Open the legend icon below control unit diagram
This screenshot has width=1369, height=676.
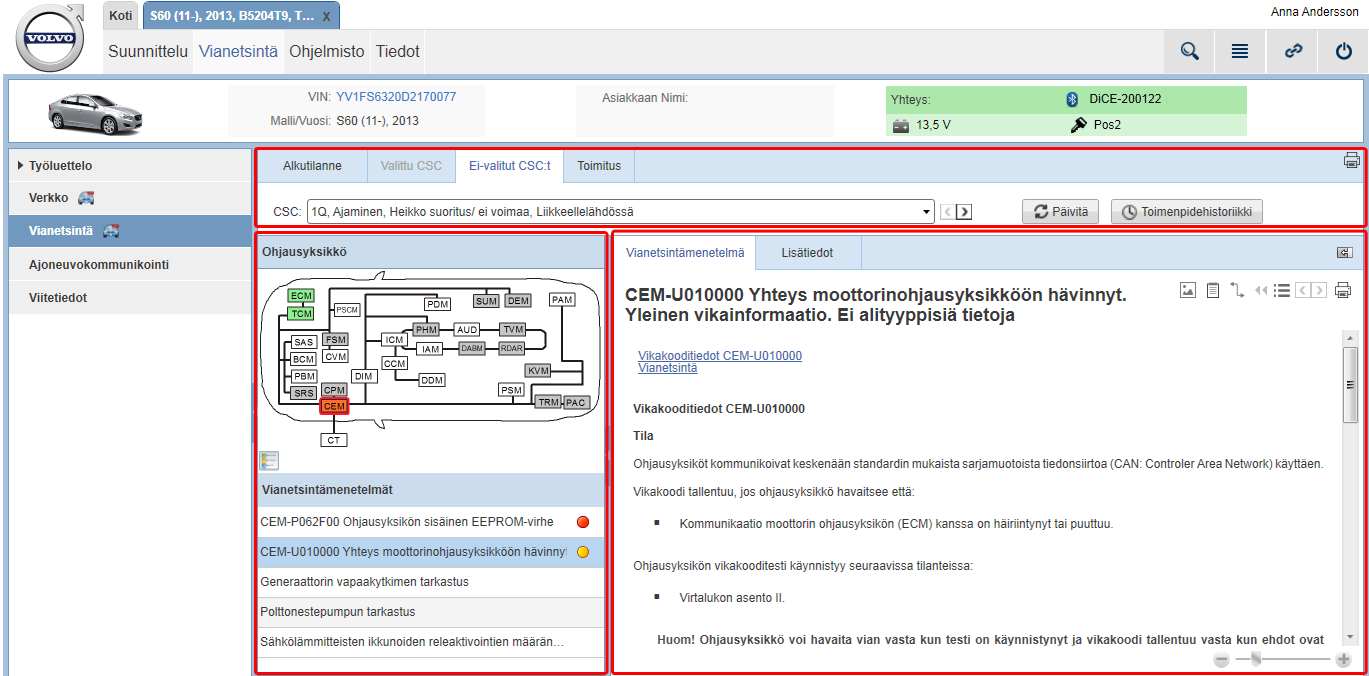pos(269,461)
